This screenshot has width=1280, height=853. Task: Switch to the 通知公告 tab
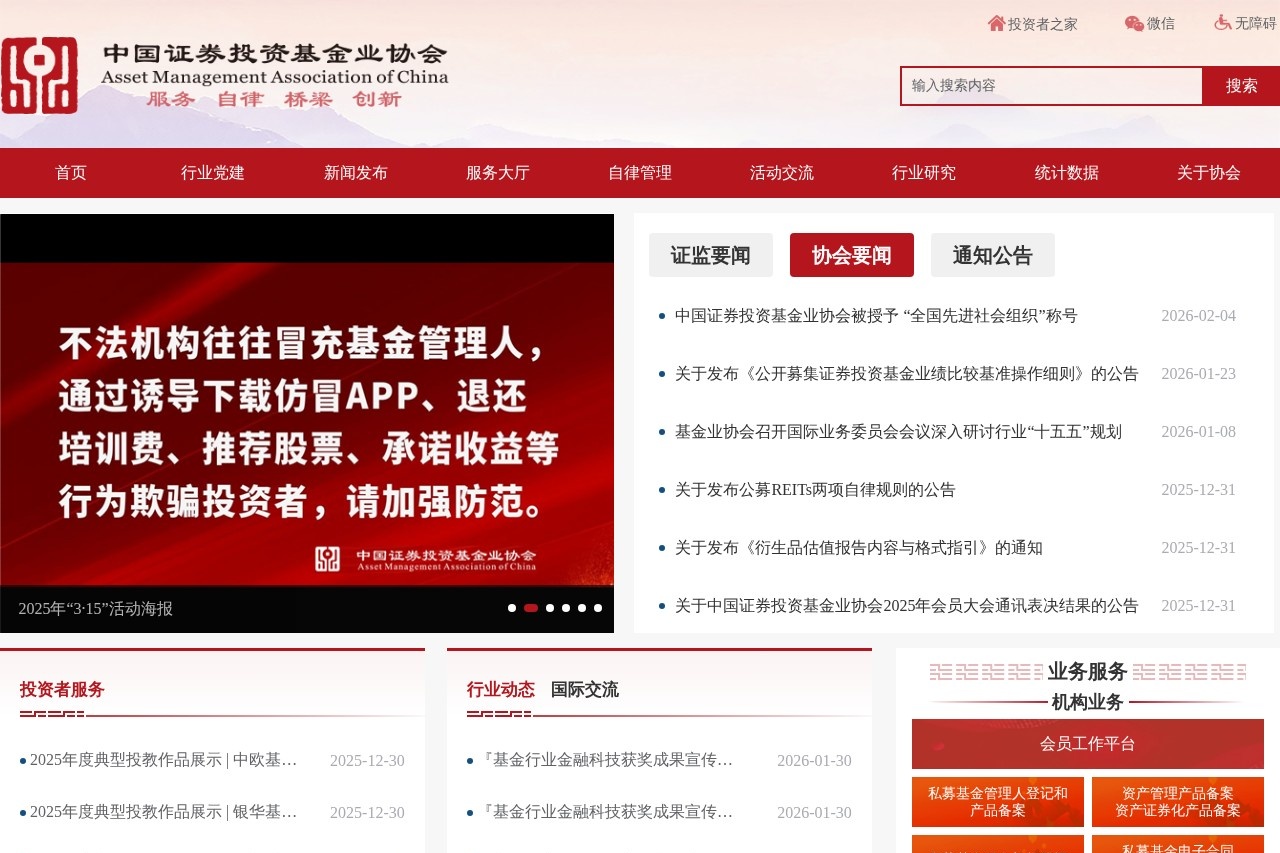tap(993, 255)
